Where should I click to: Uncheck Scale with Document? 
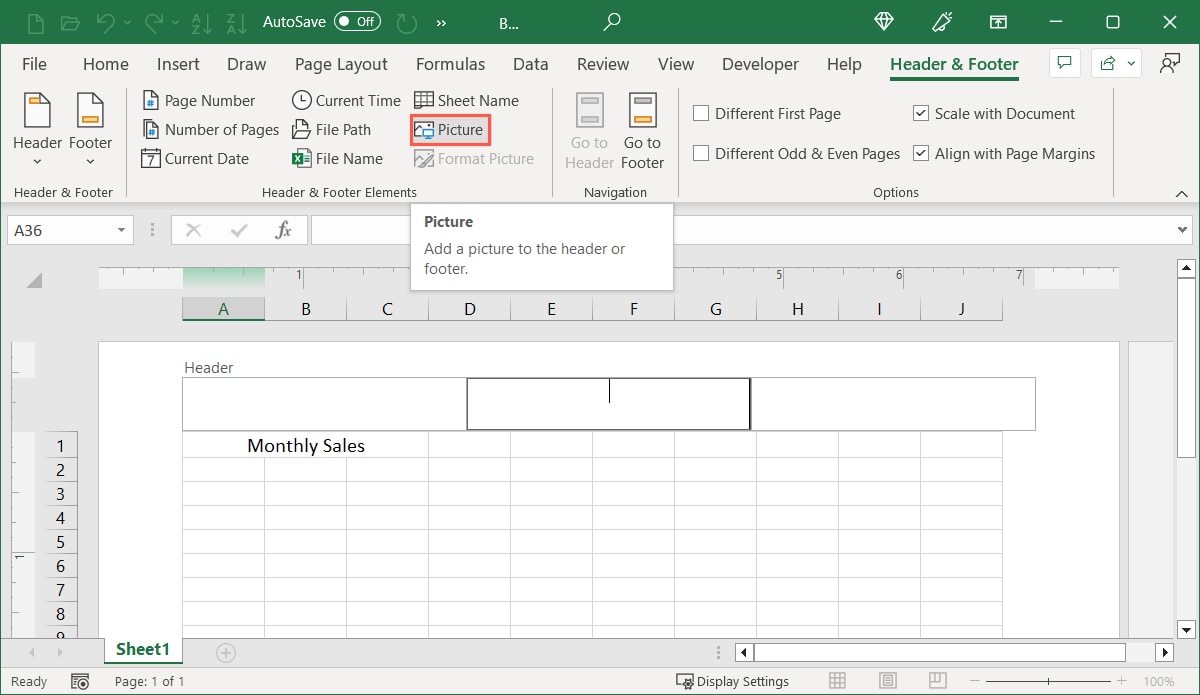click(x=921, y=114)
